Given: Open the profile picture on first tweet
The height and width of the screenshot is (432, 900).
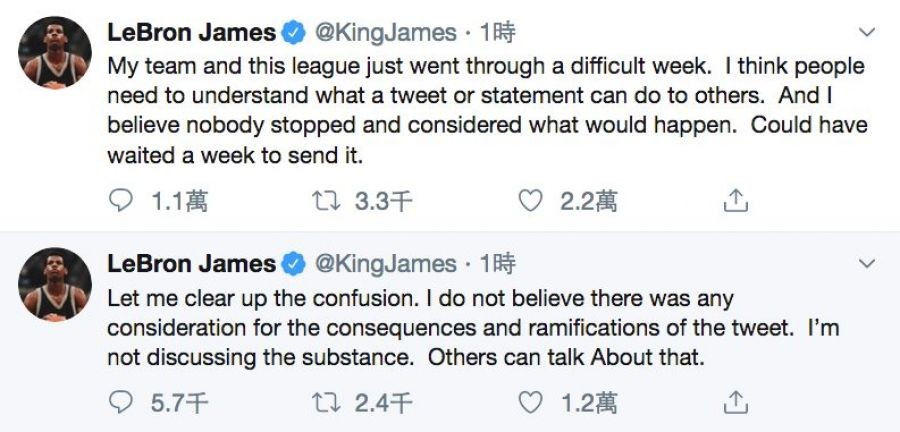Looking at the screenshot, I should 55,52.
